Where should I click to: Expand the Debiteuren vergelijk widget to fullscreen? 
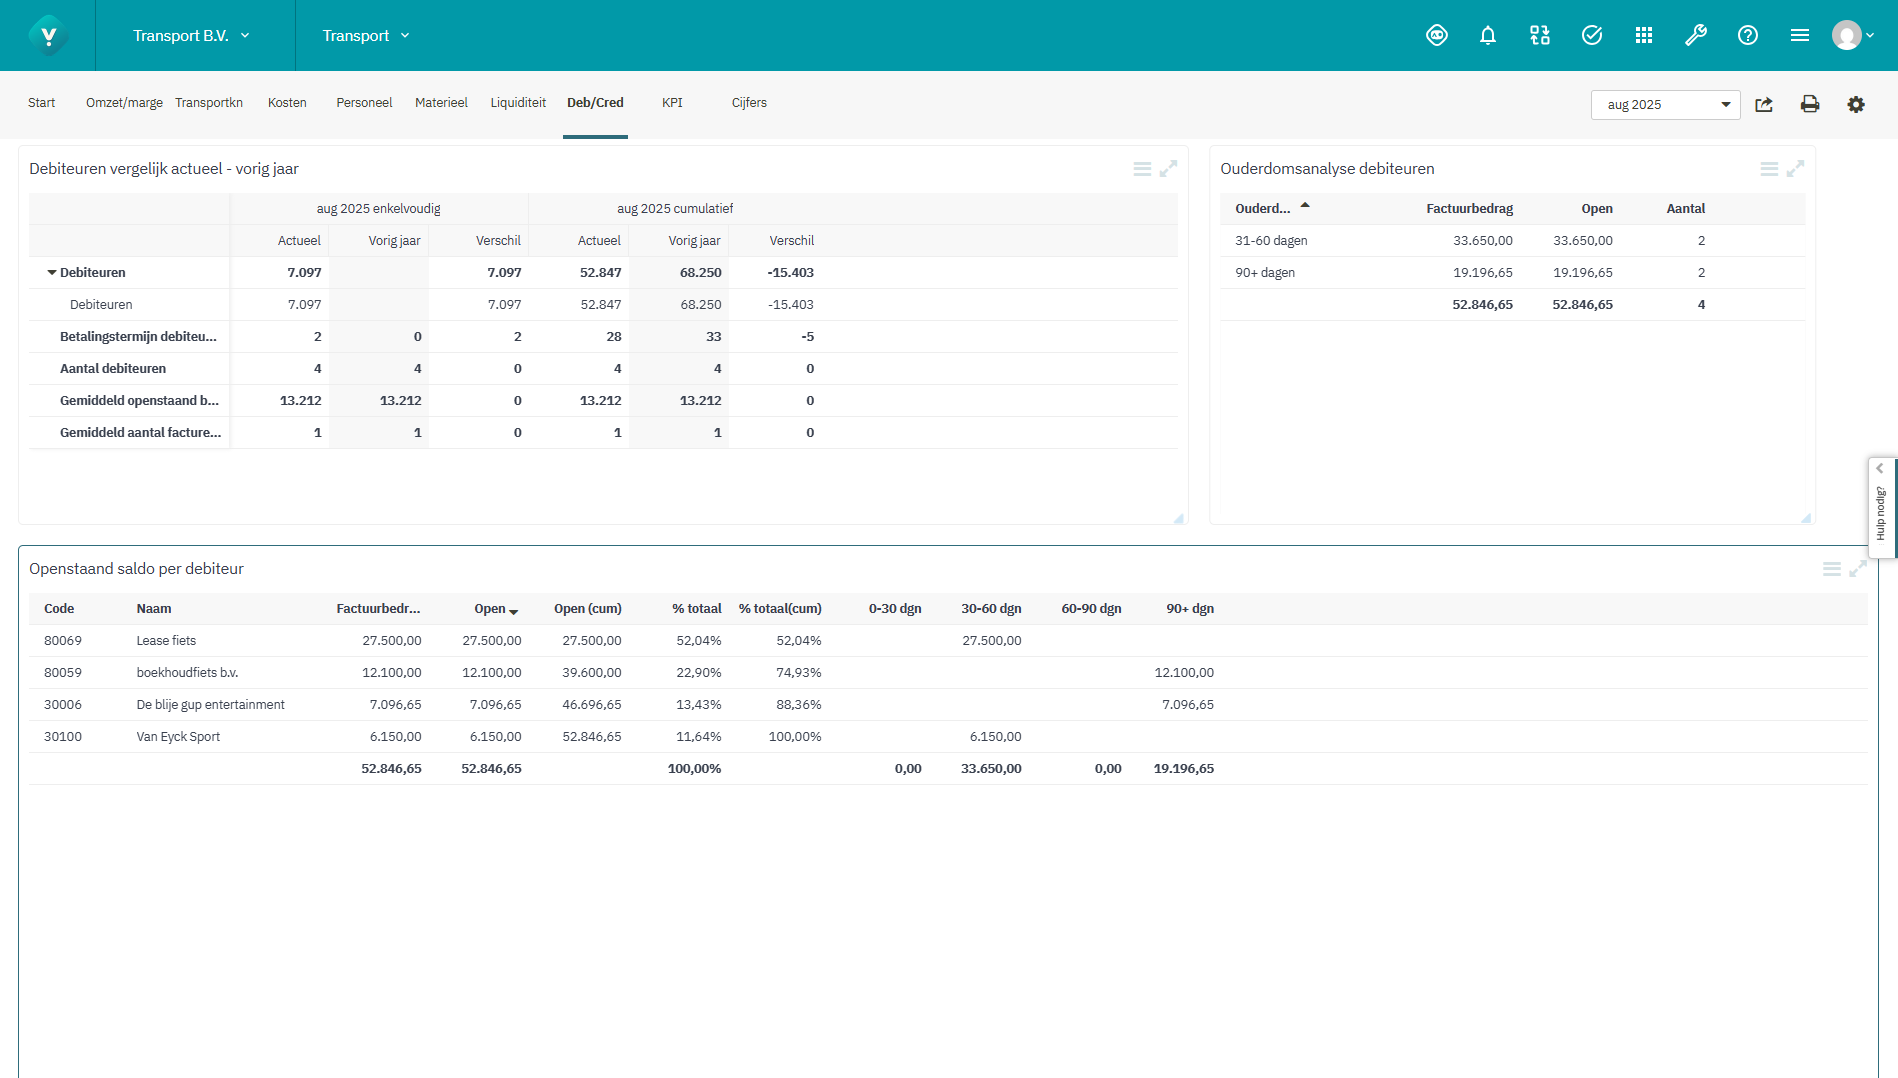[1168, 168]
